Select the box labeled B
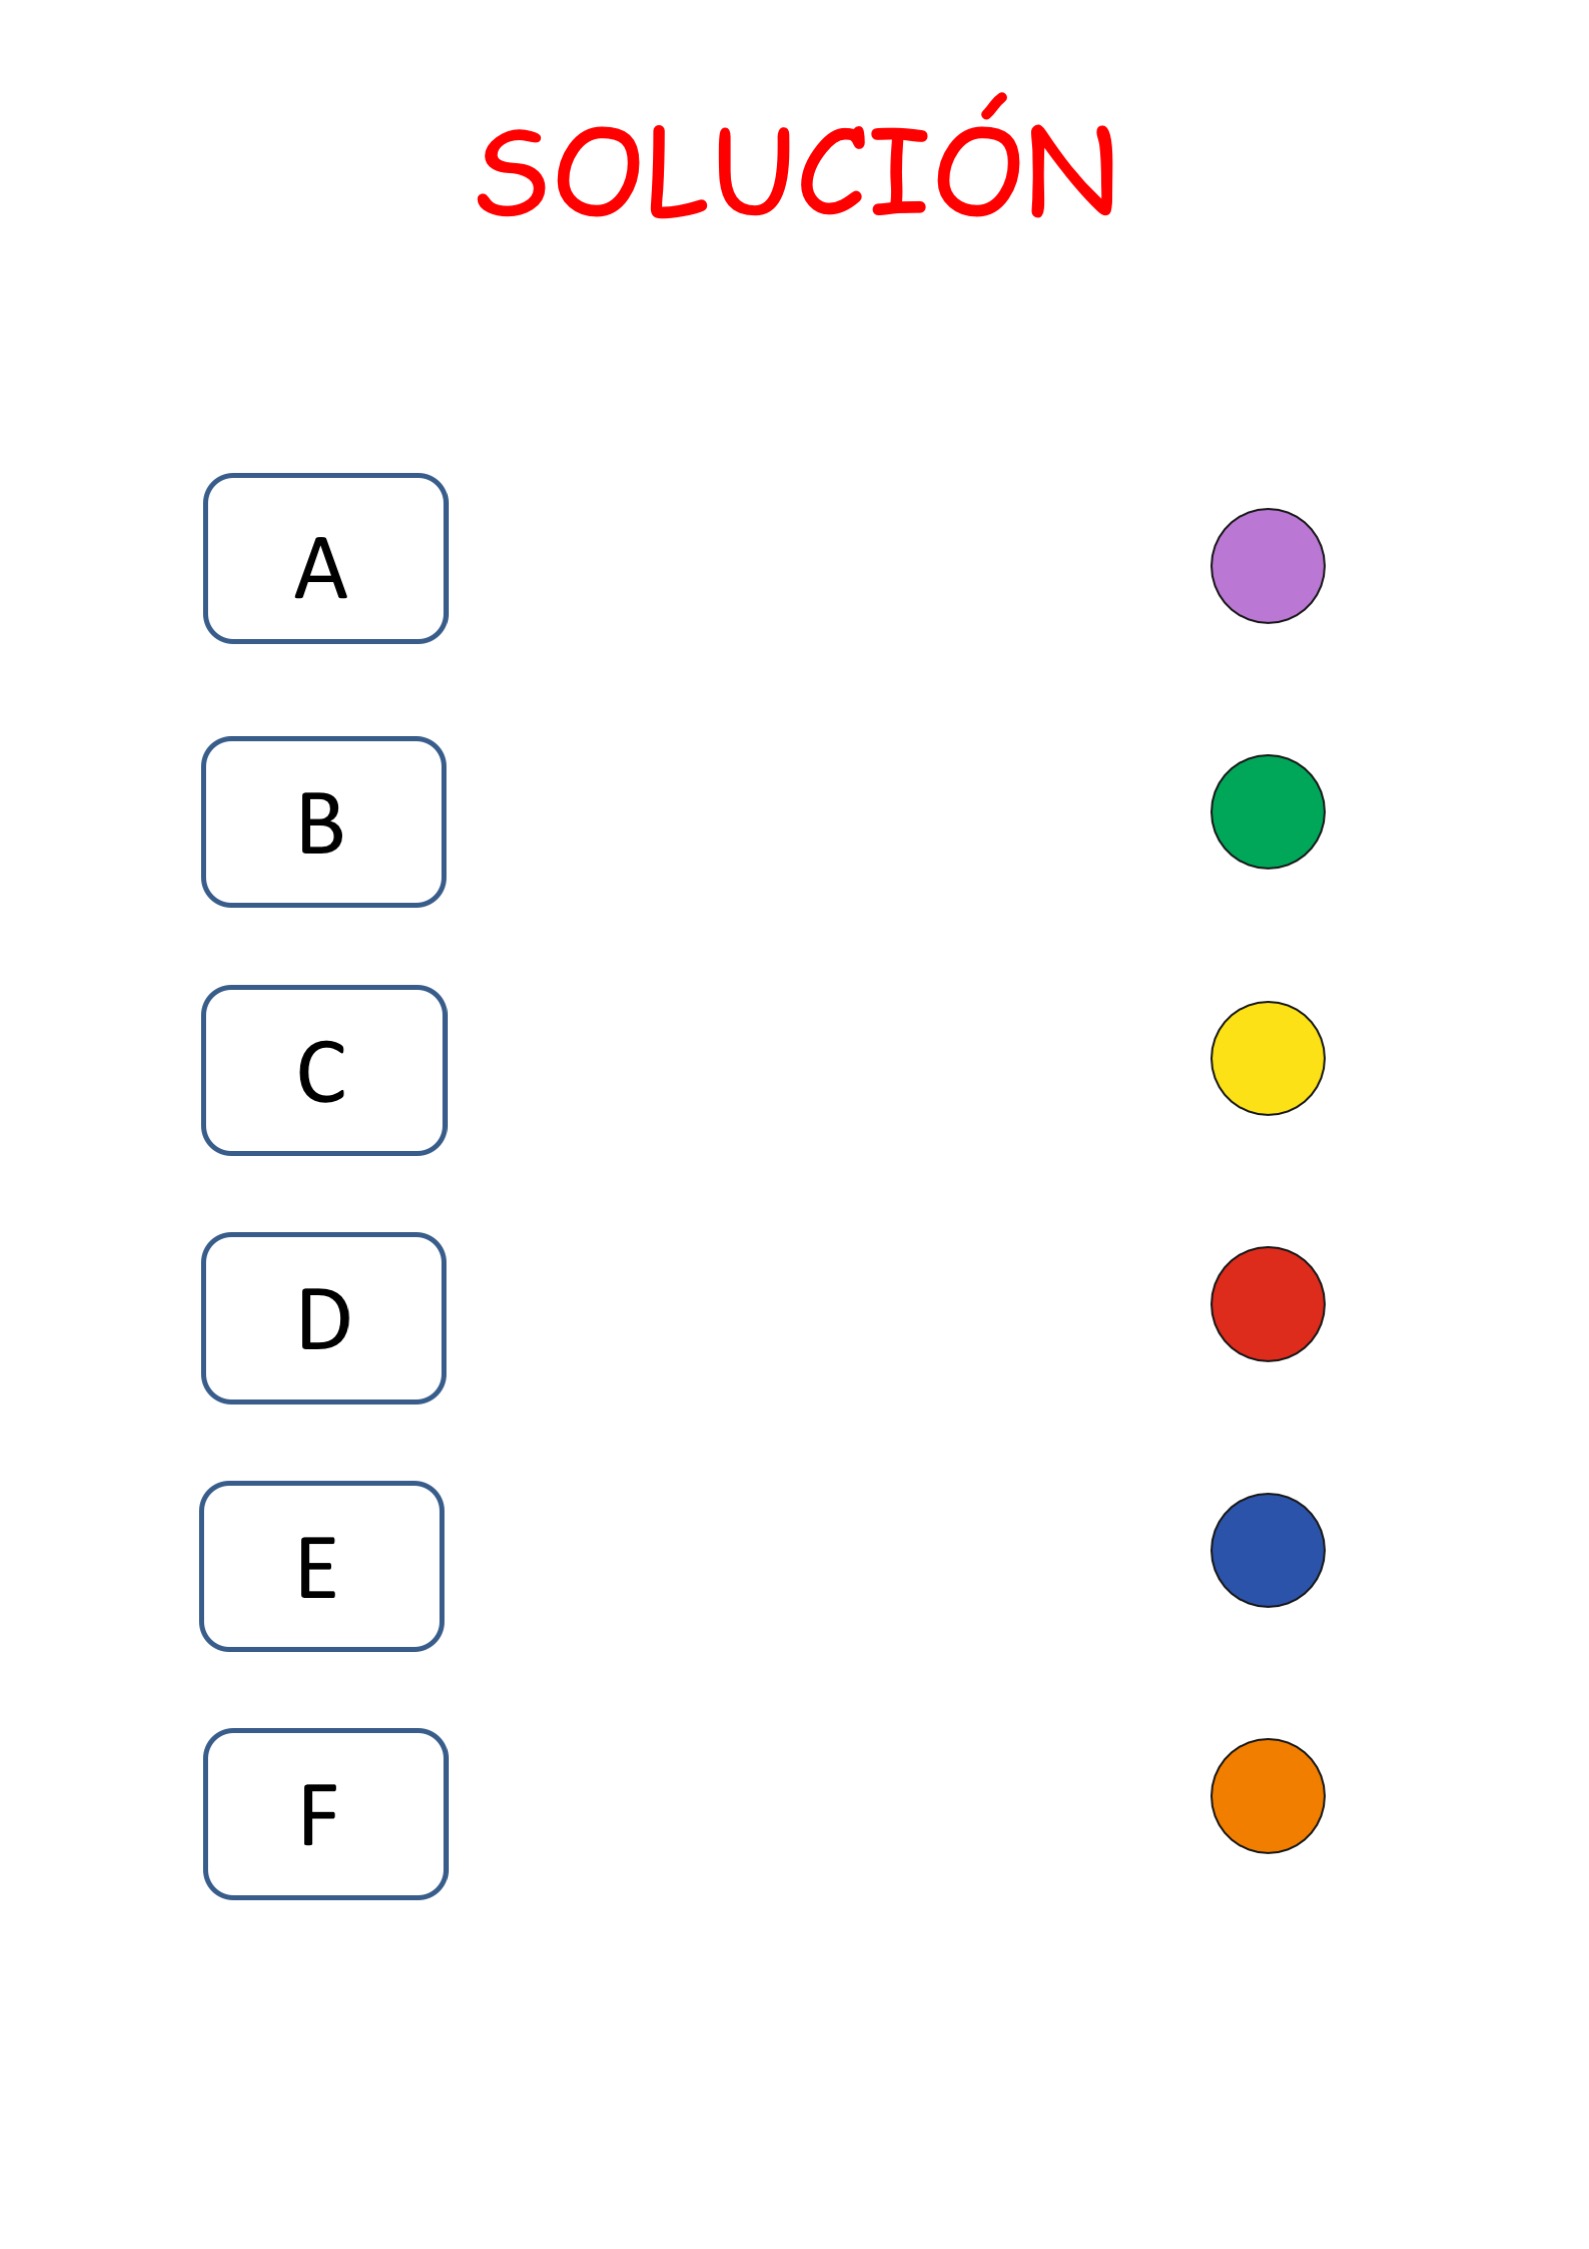 pyautogui.click(x=323, y=822)
